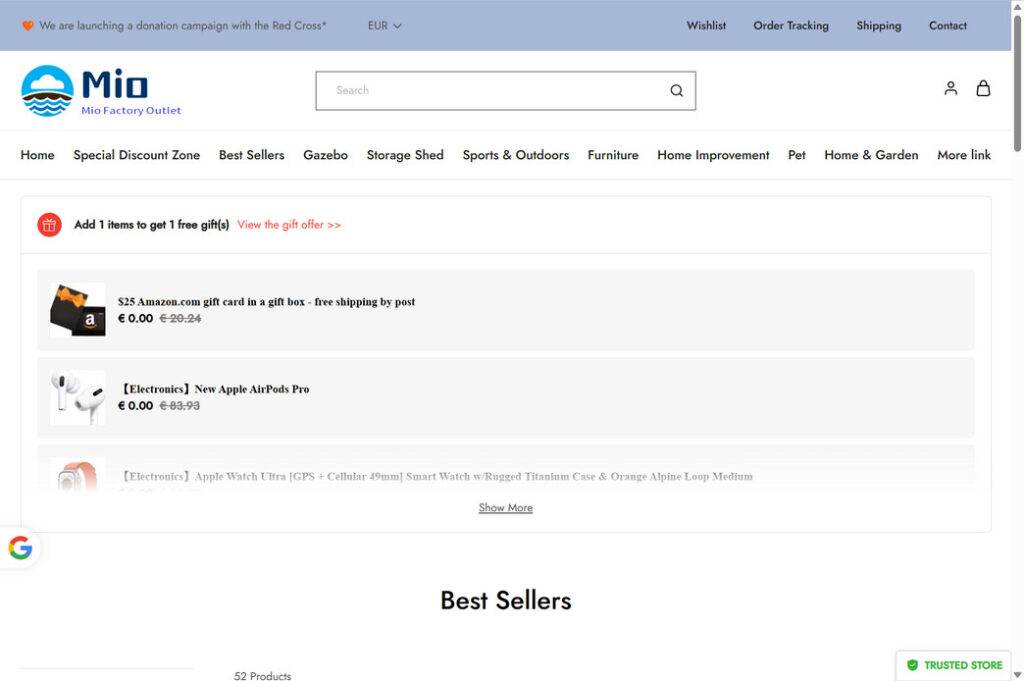Click the red gift box icon
Image resolution: width=1024 pixels, height=681 pixels.
[50, 225]
